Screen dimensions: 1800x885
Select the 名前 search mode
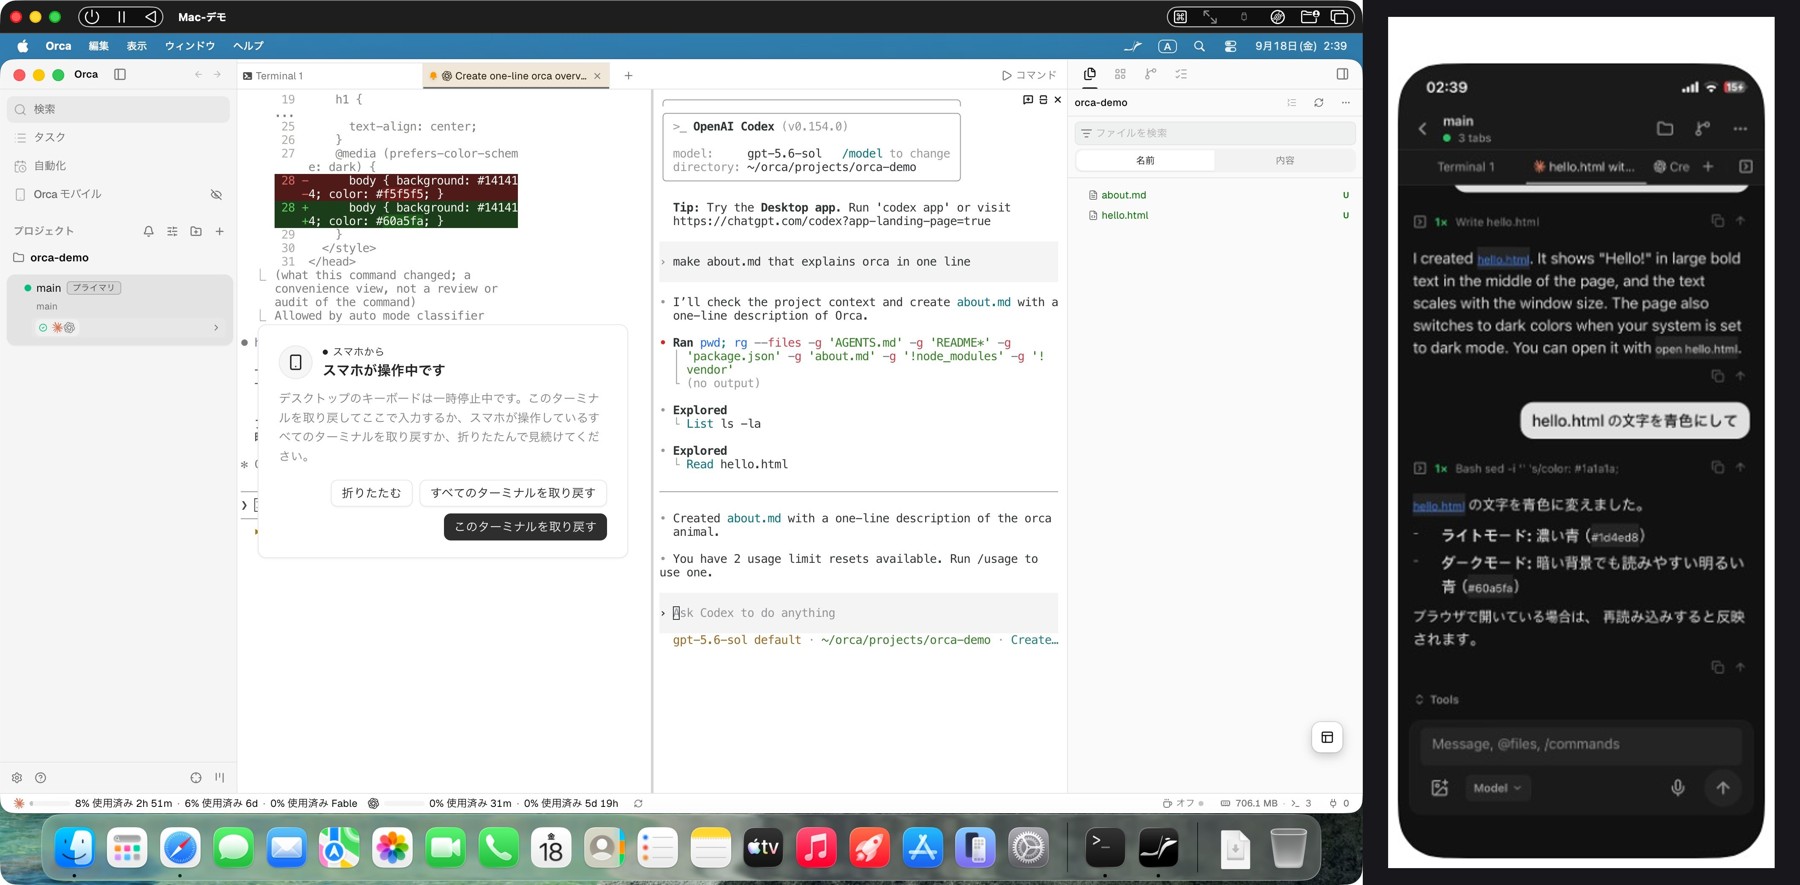pos(1146,160)
